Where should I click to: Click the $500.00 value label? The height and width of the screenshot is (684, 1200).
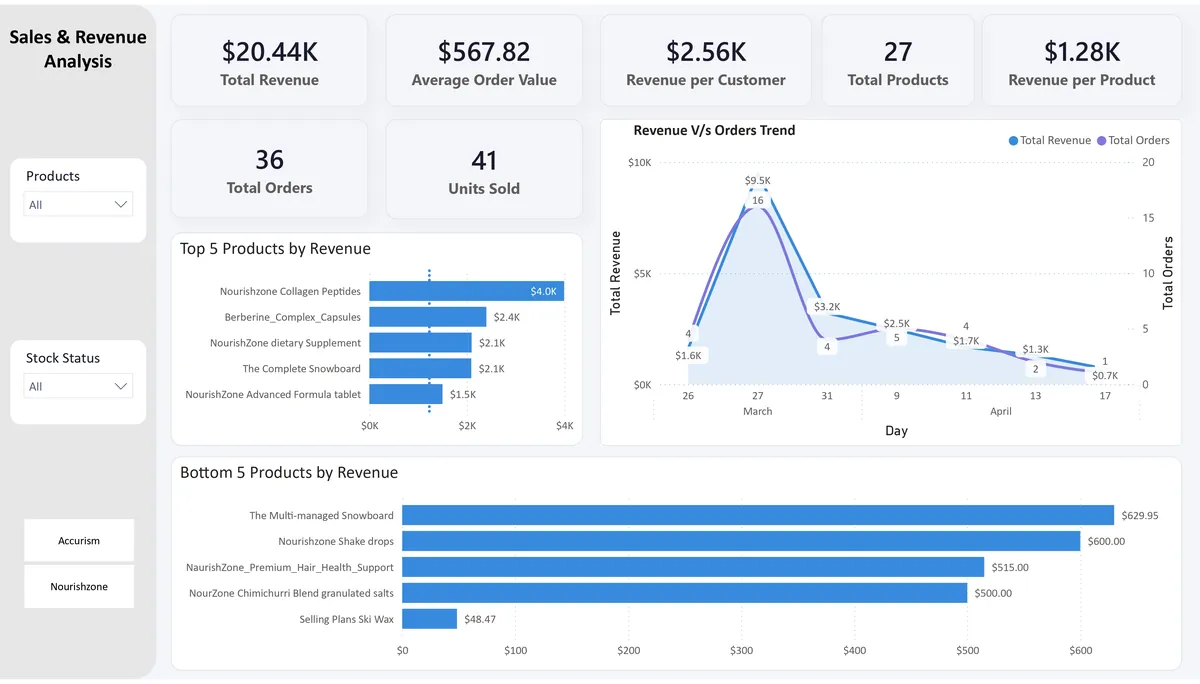tap(993, 593)
